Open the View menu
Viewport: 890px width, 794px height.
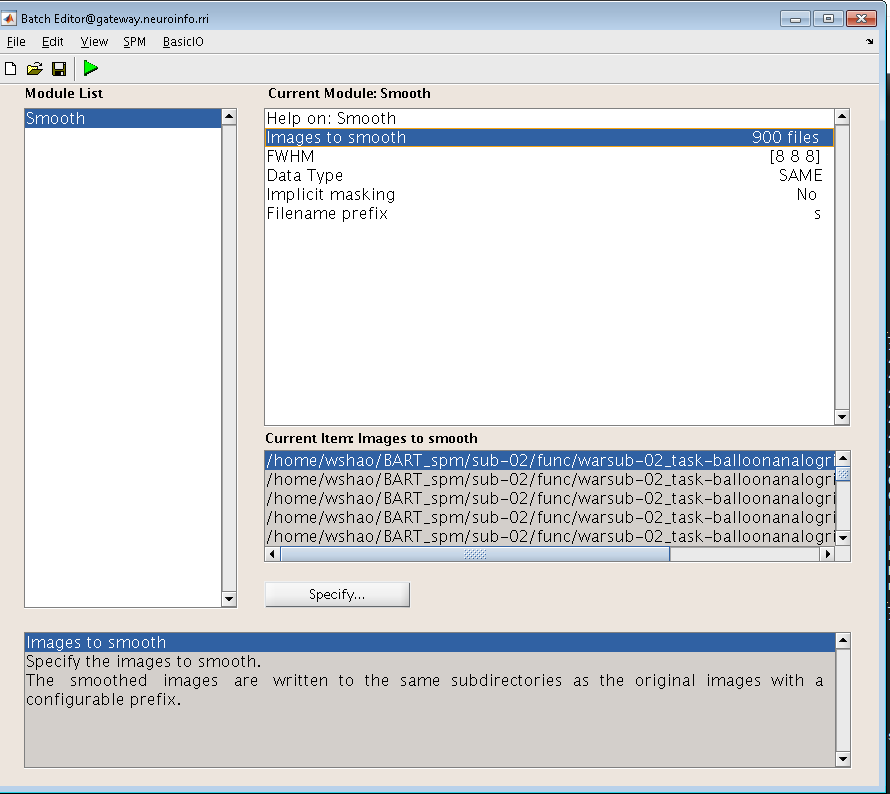[x=94, y=41]
